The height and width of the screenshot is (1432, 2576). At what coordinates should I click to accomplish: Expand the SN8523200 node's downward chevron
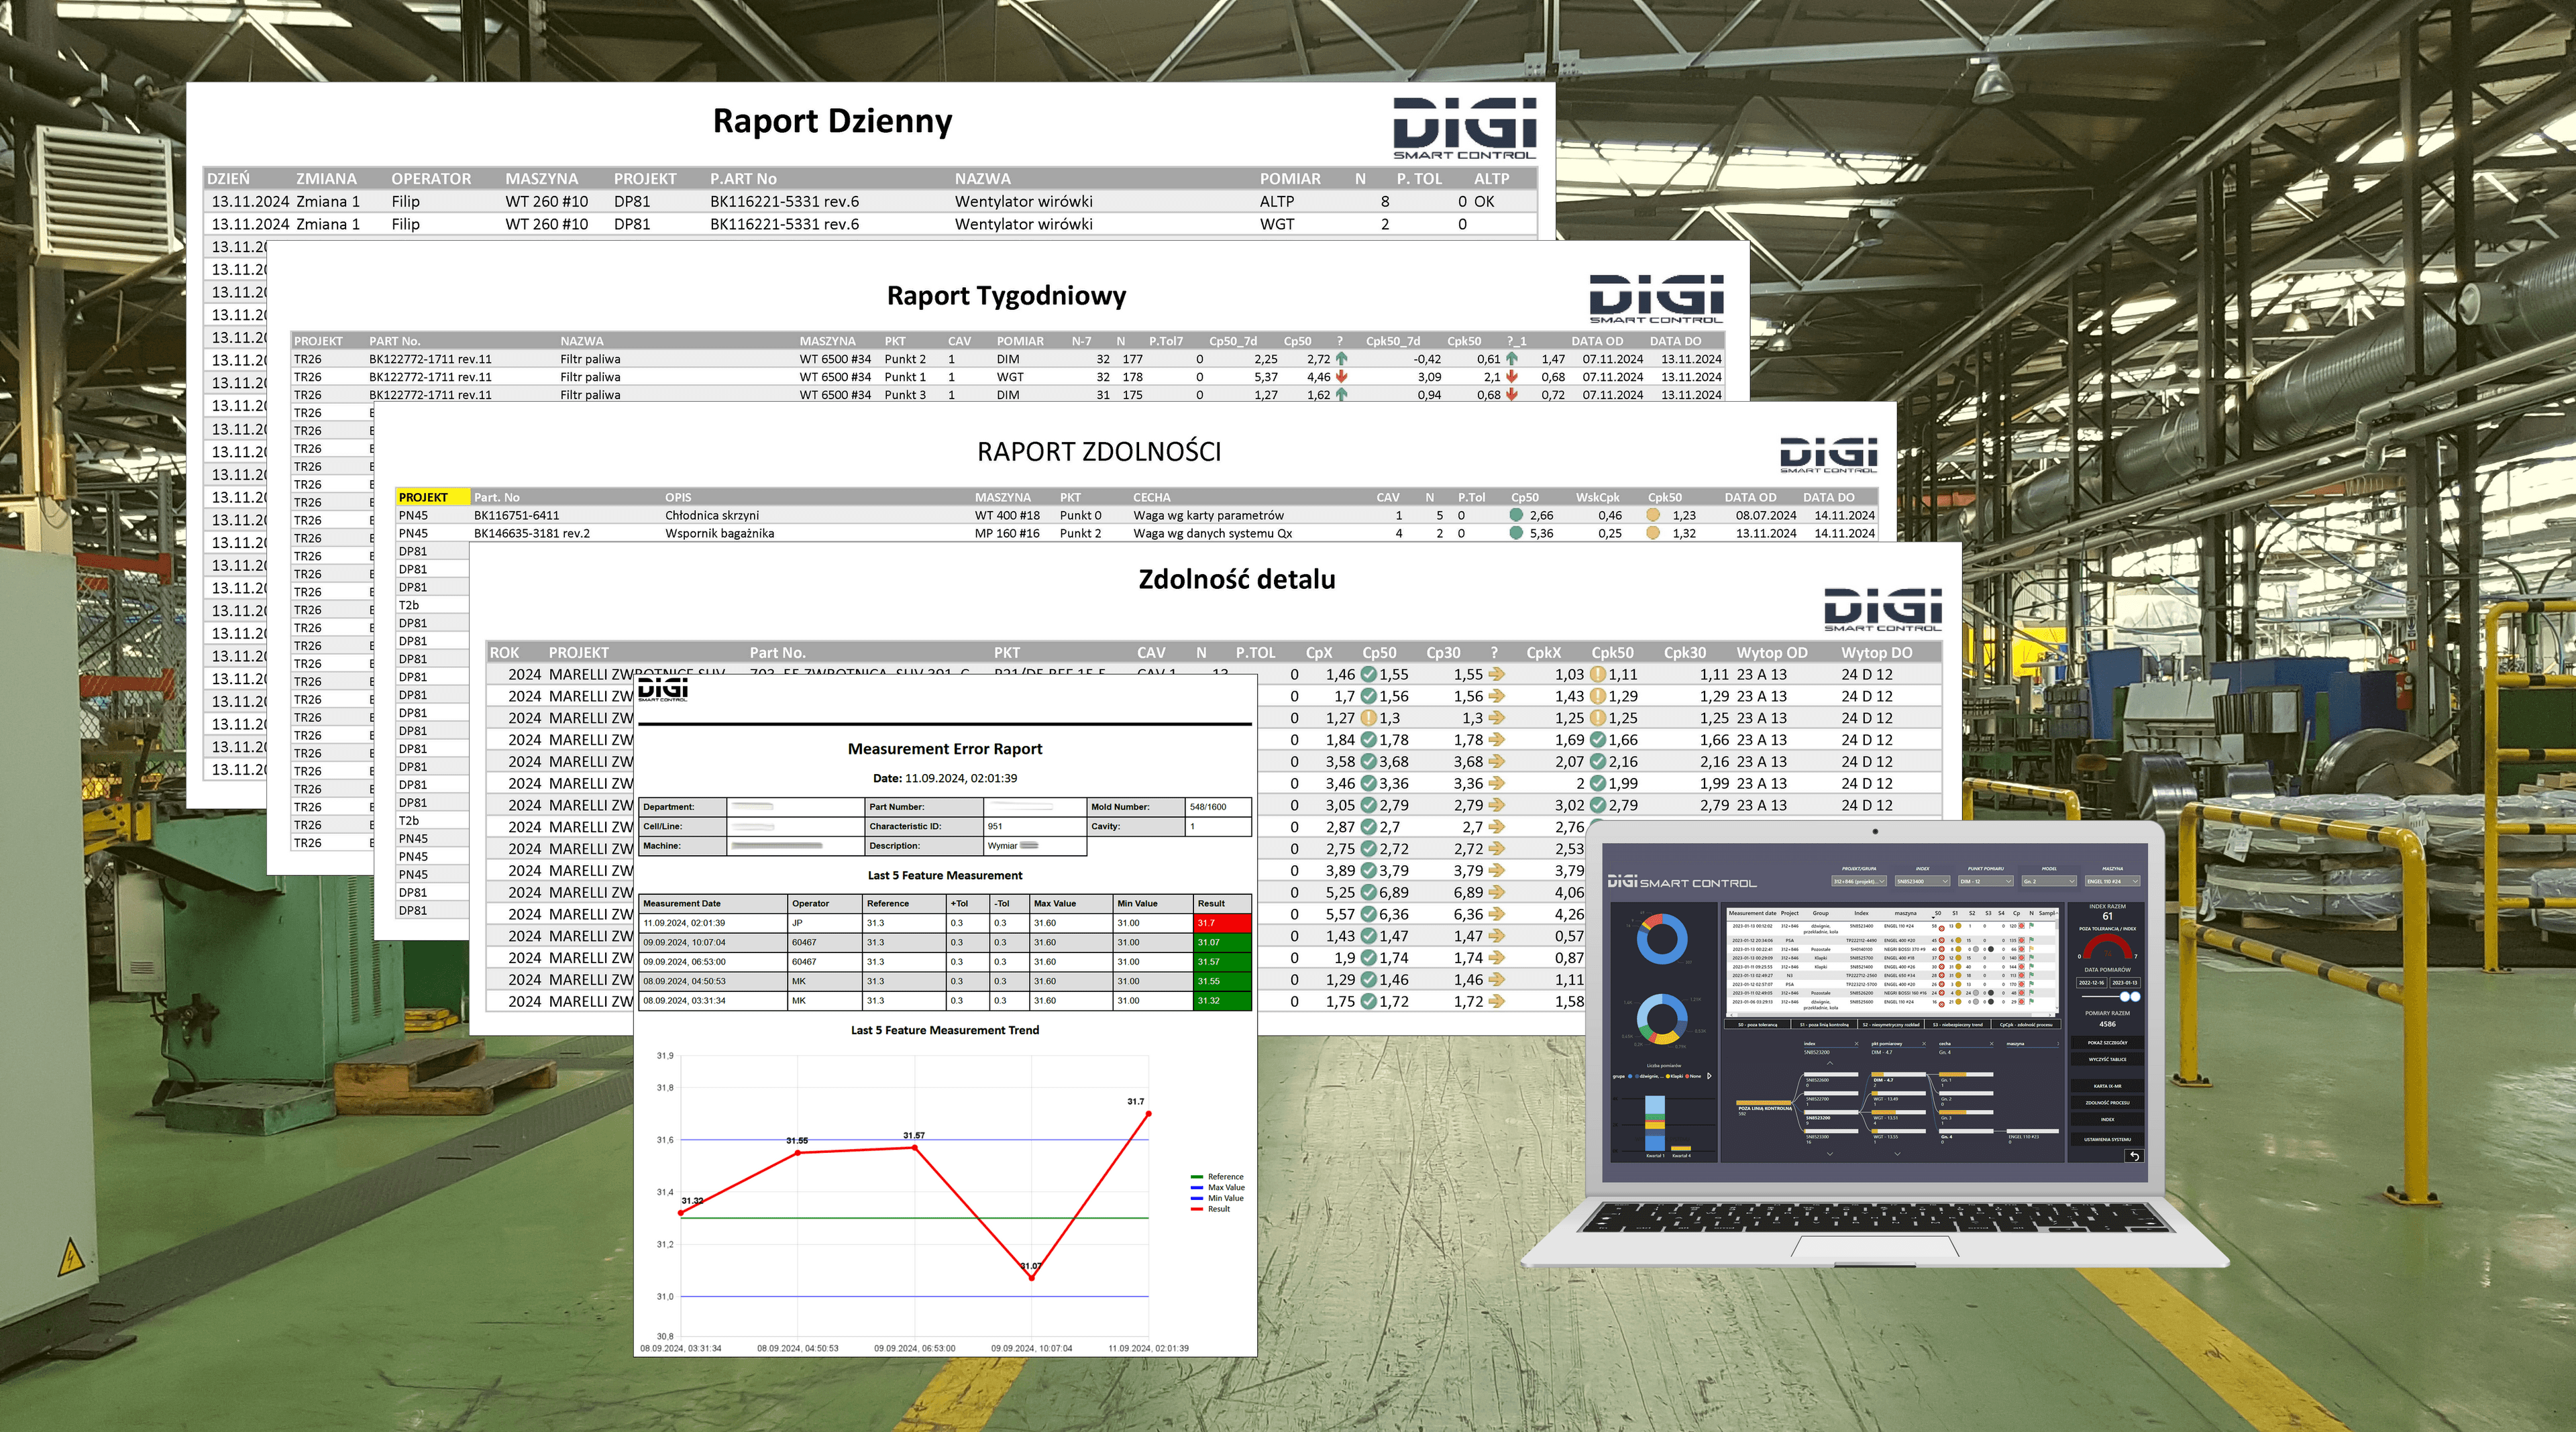coord(1829,1155)
